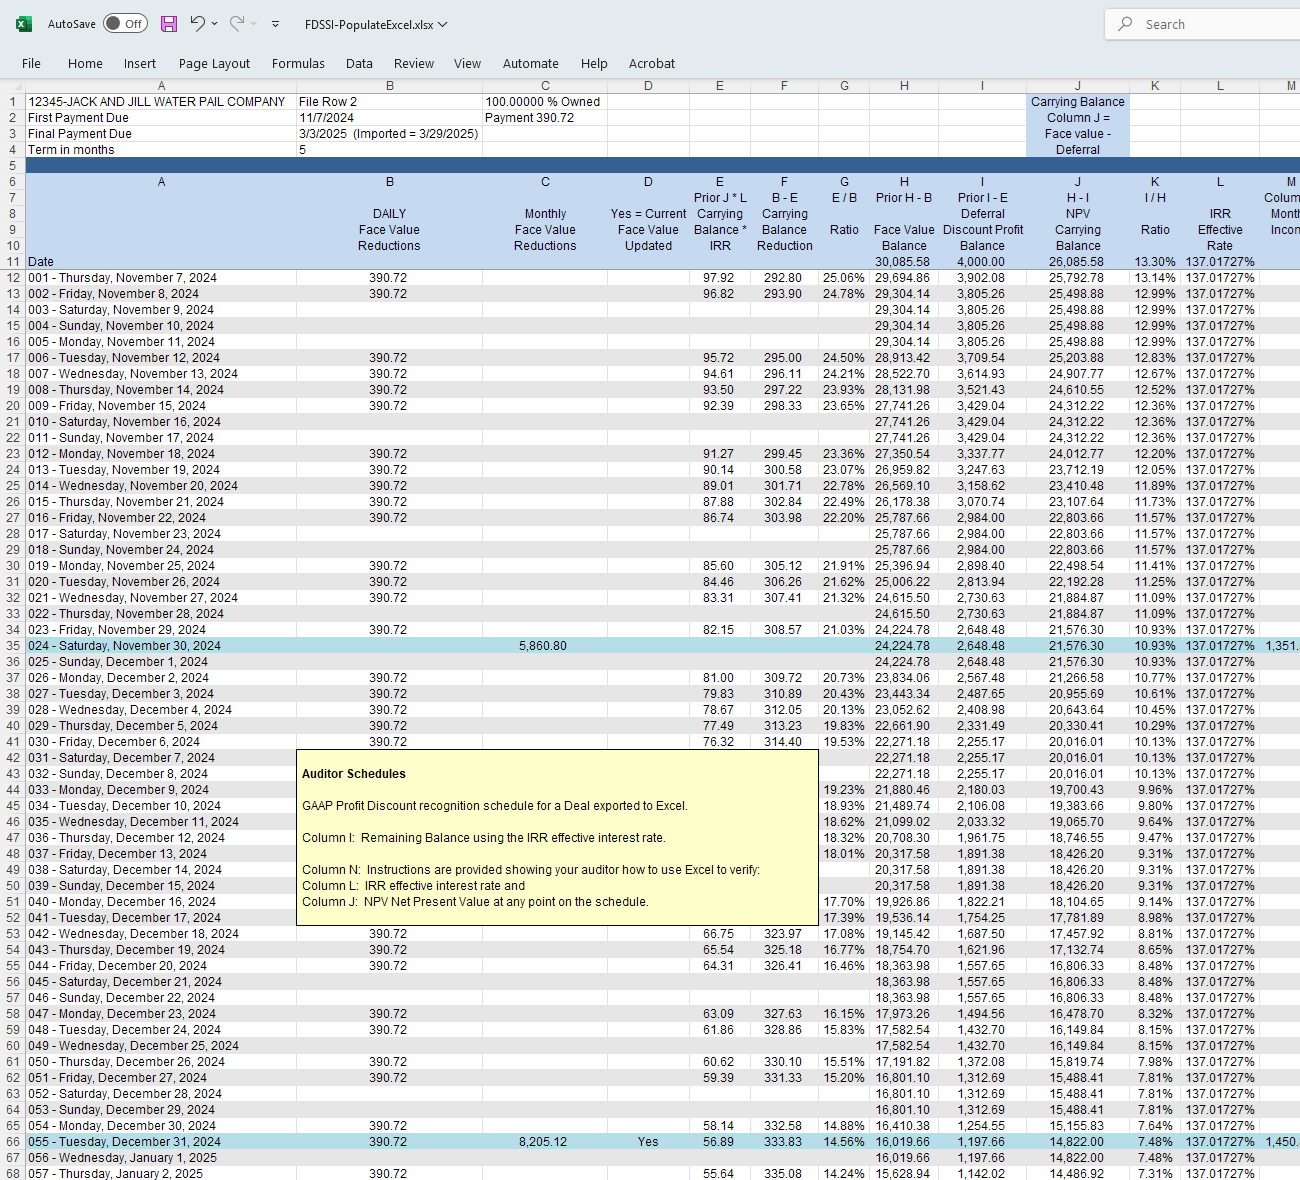1300x1180 pixels.
Task: Switch to the Review tab
Action: point(414,63)
